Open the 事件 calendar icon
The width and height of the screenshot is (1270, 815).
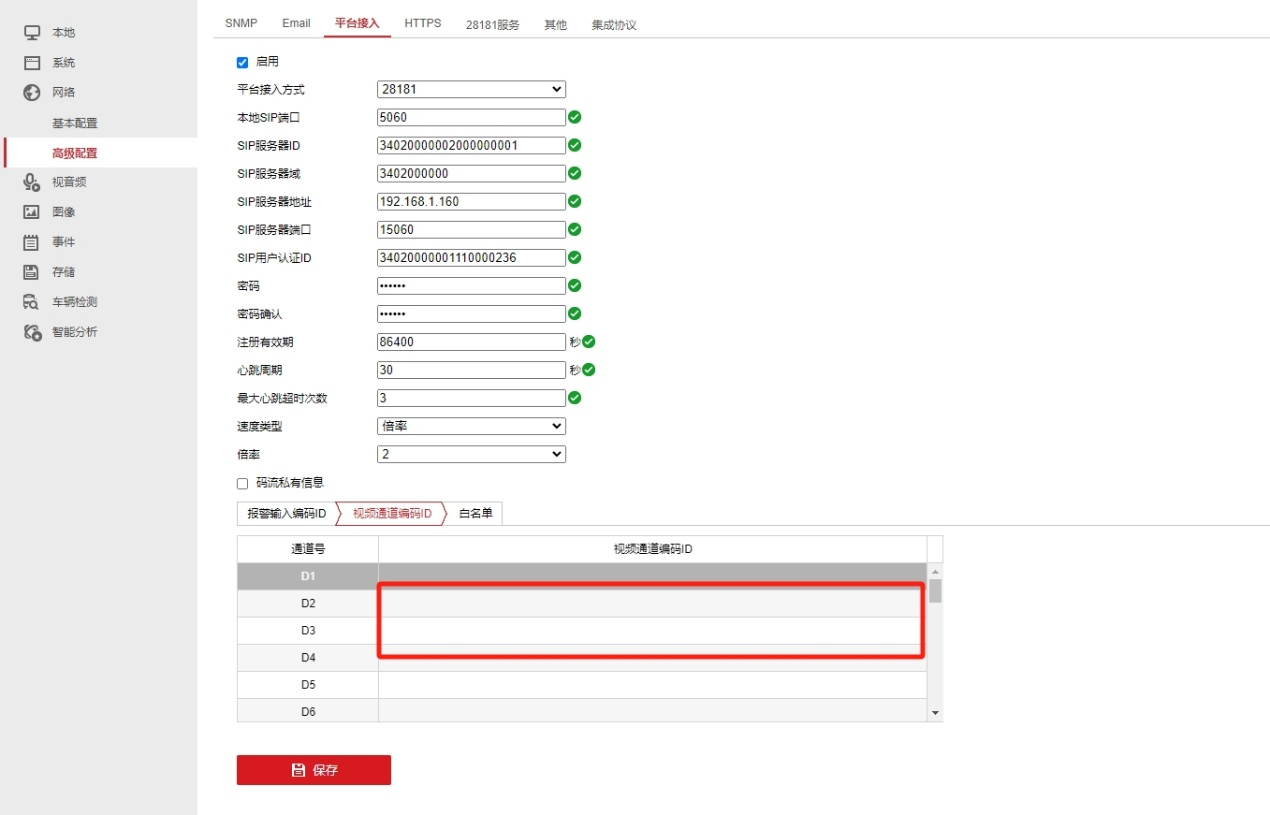(31, 241)
